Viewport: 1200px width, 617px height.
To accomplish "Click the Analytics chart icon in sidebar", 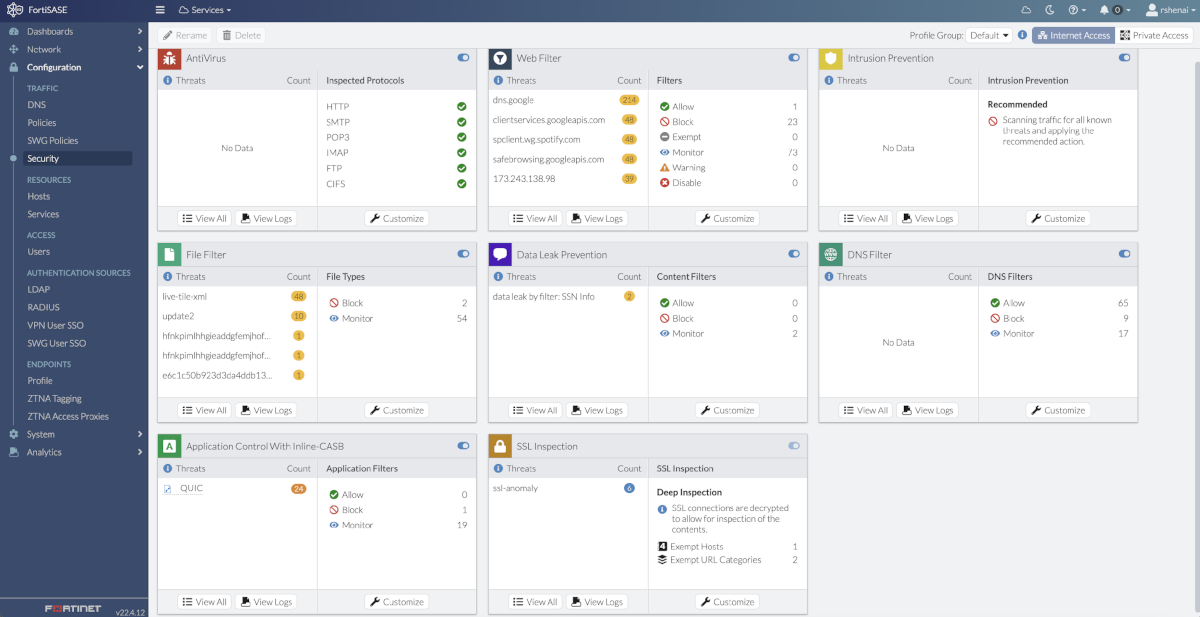I will coord(14,452).
